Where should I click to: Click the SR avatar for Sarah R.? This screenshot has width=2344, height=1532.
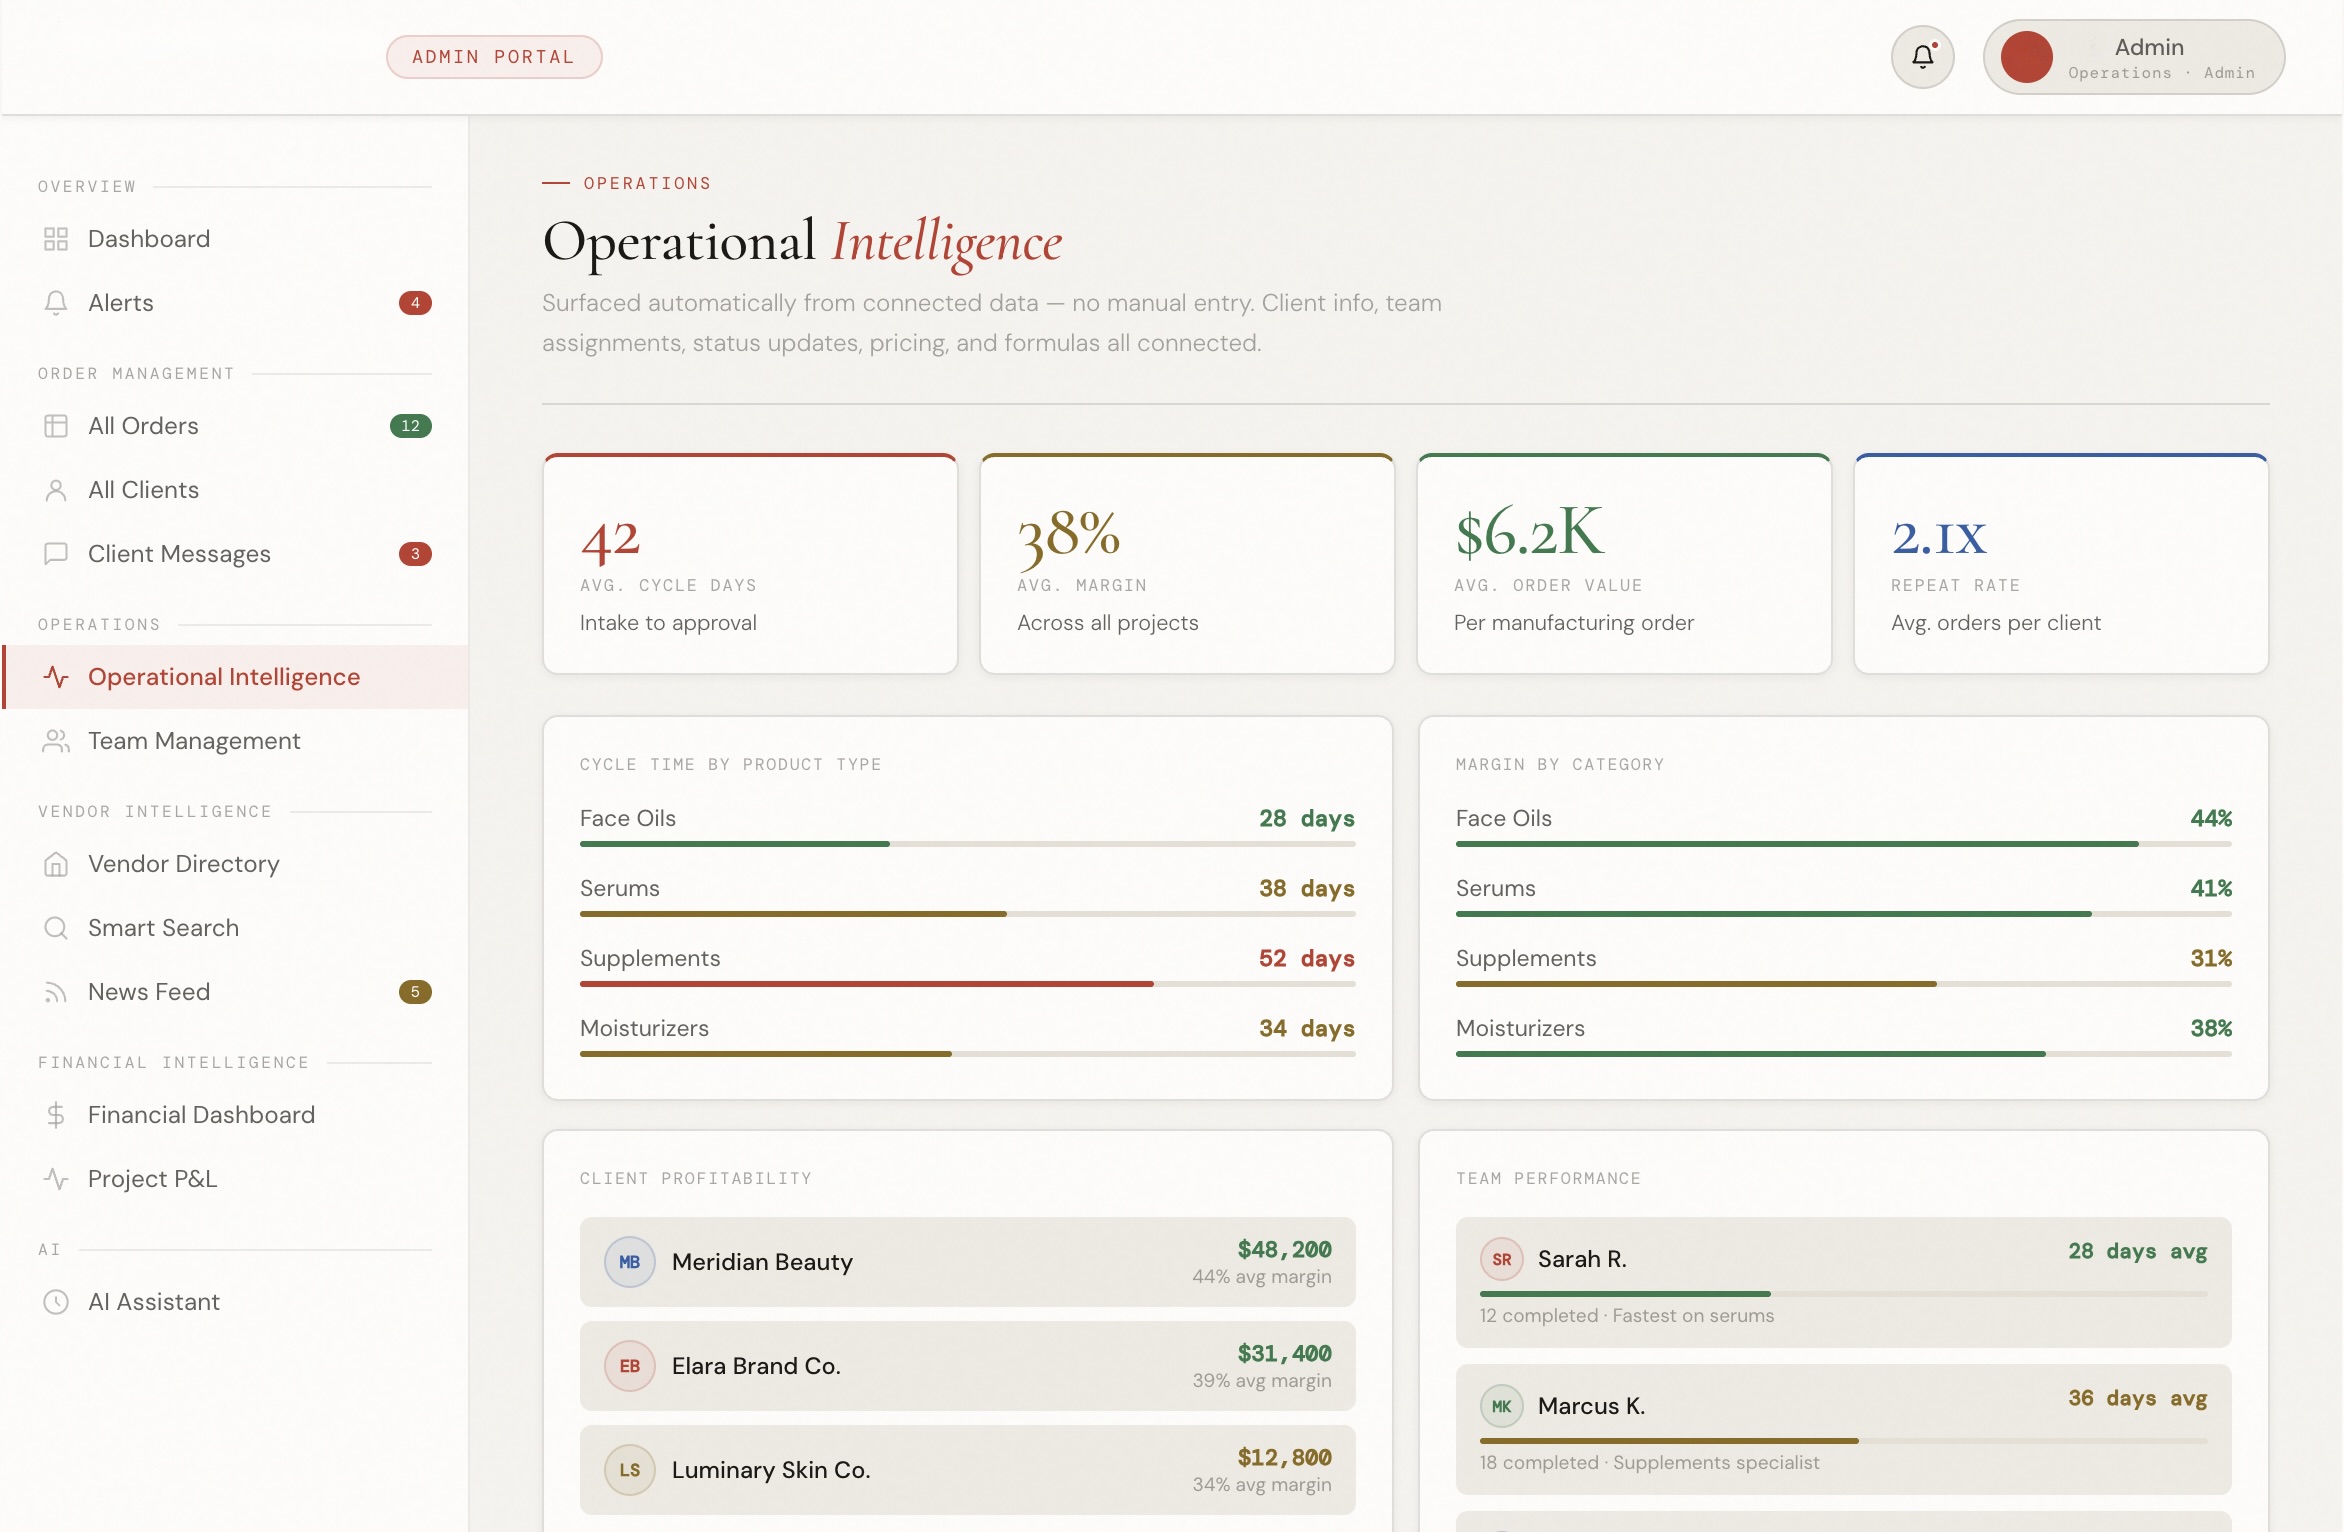point(1502,1259)
